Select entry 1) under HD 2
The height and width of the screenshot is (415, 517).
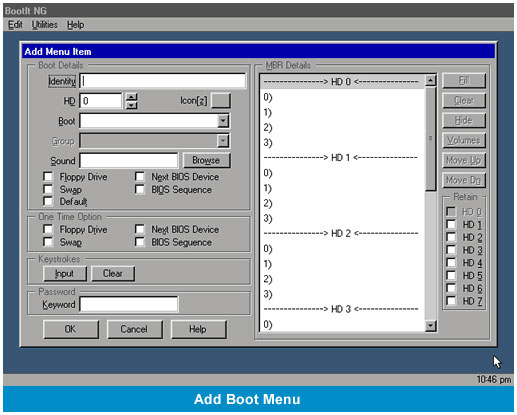pyautogui.click(x=342, y=264)
